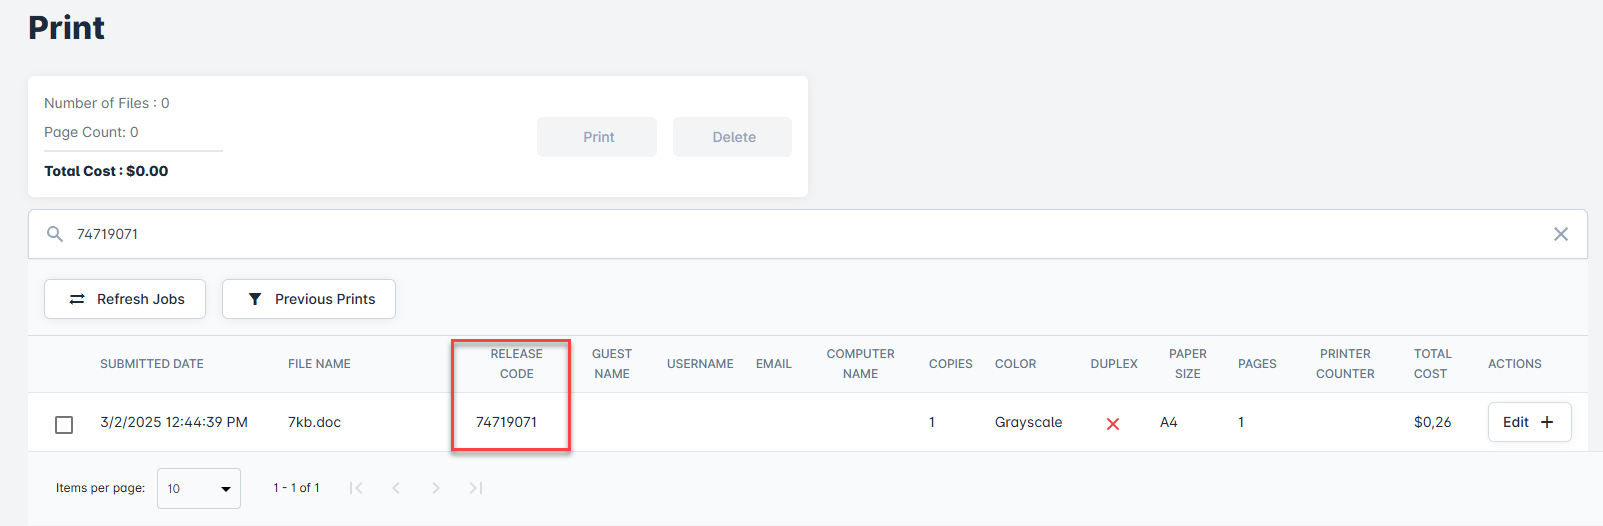This screenshot has height=526, width=1603.
Task: Filter by Previous Prints
Action: pyautogui.click(x=309, y=299)
